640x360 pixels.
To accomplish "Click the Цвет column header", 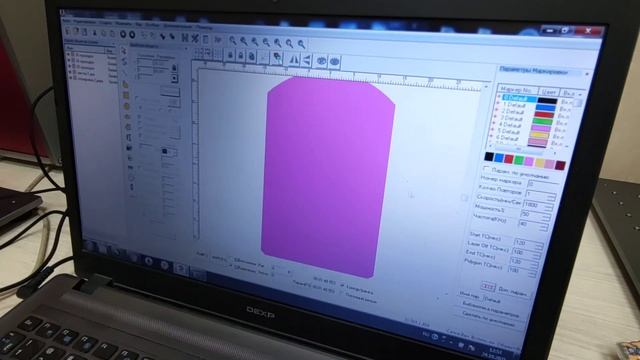I will 548,91.
